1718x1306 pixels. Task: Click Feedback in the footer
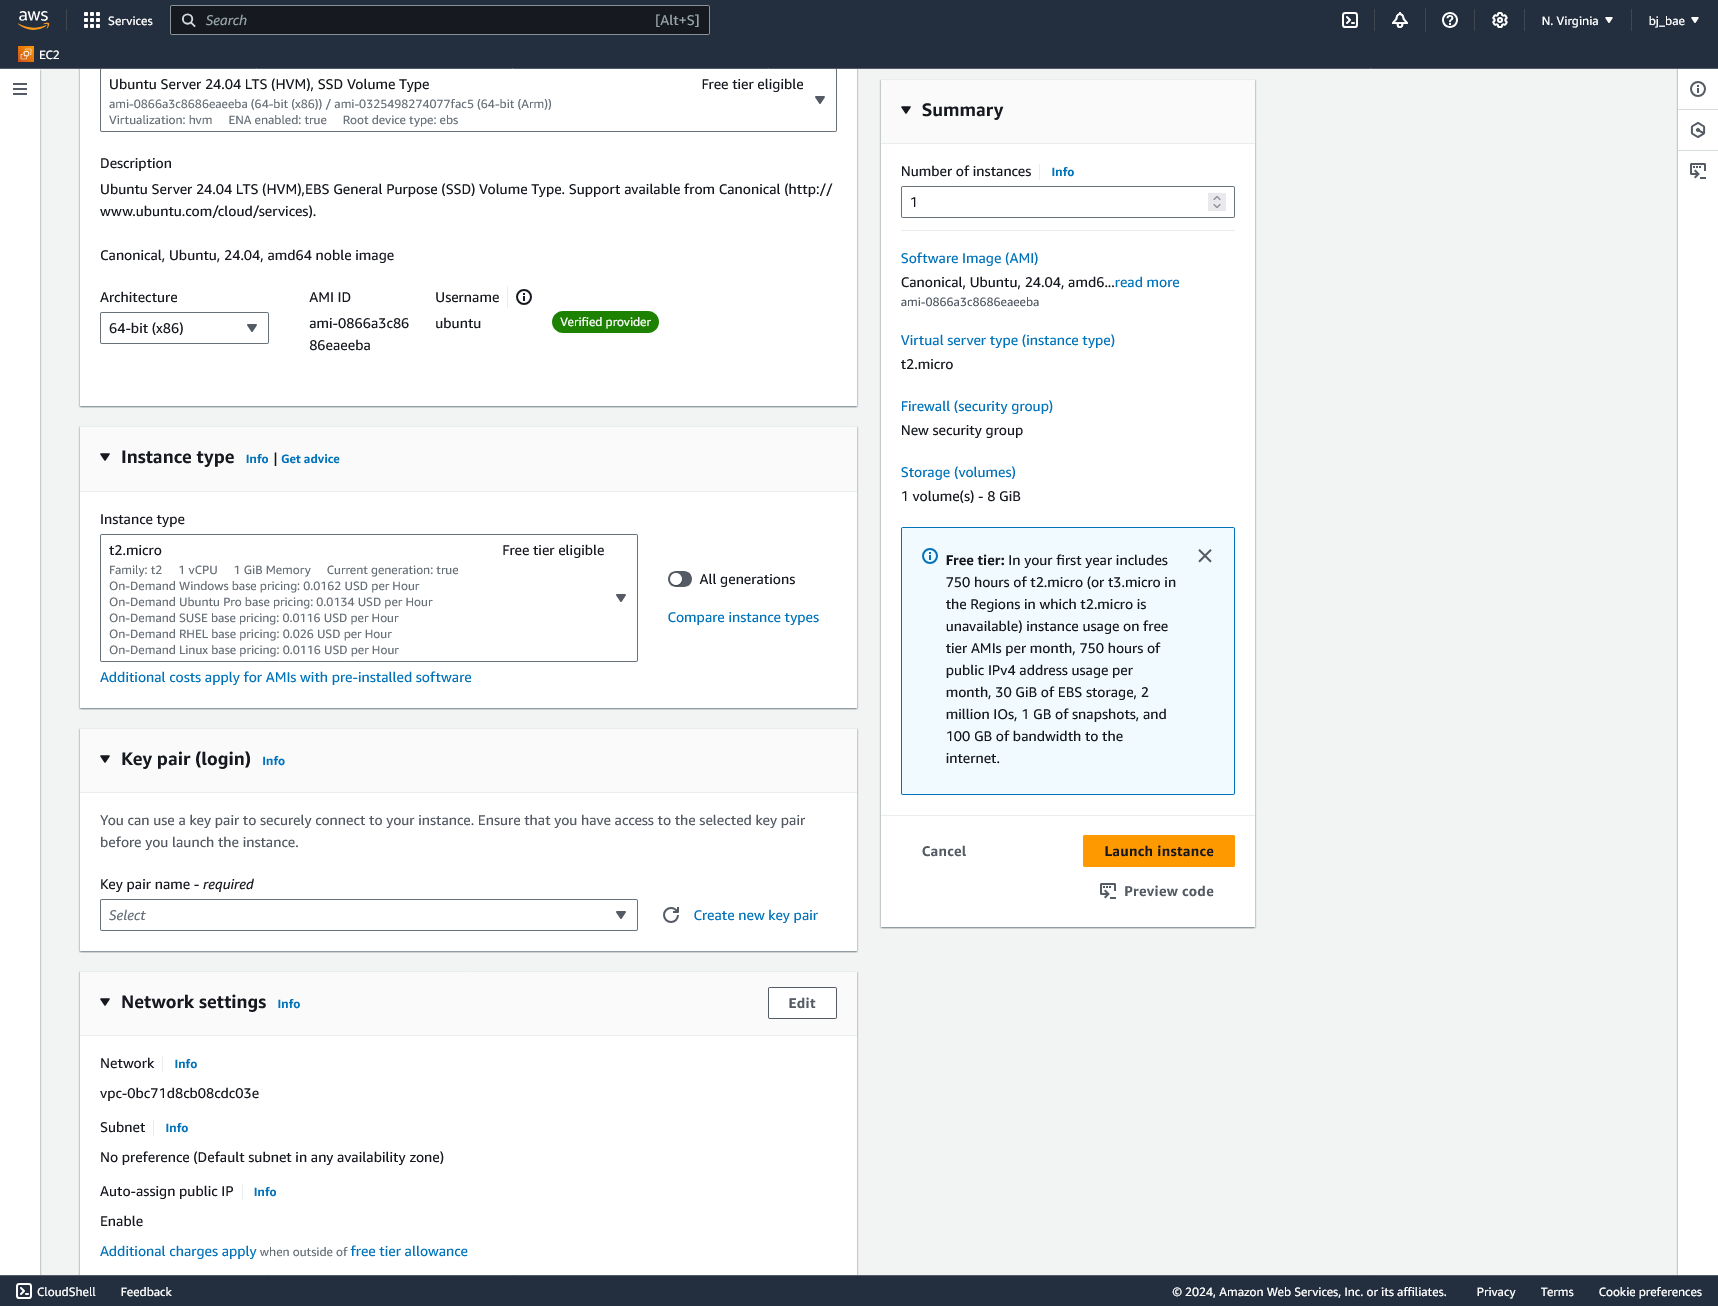coord(146,1291)
